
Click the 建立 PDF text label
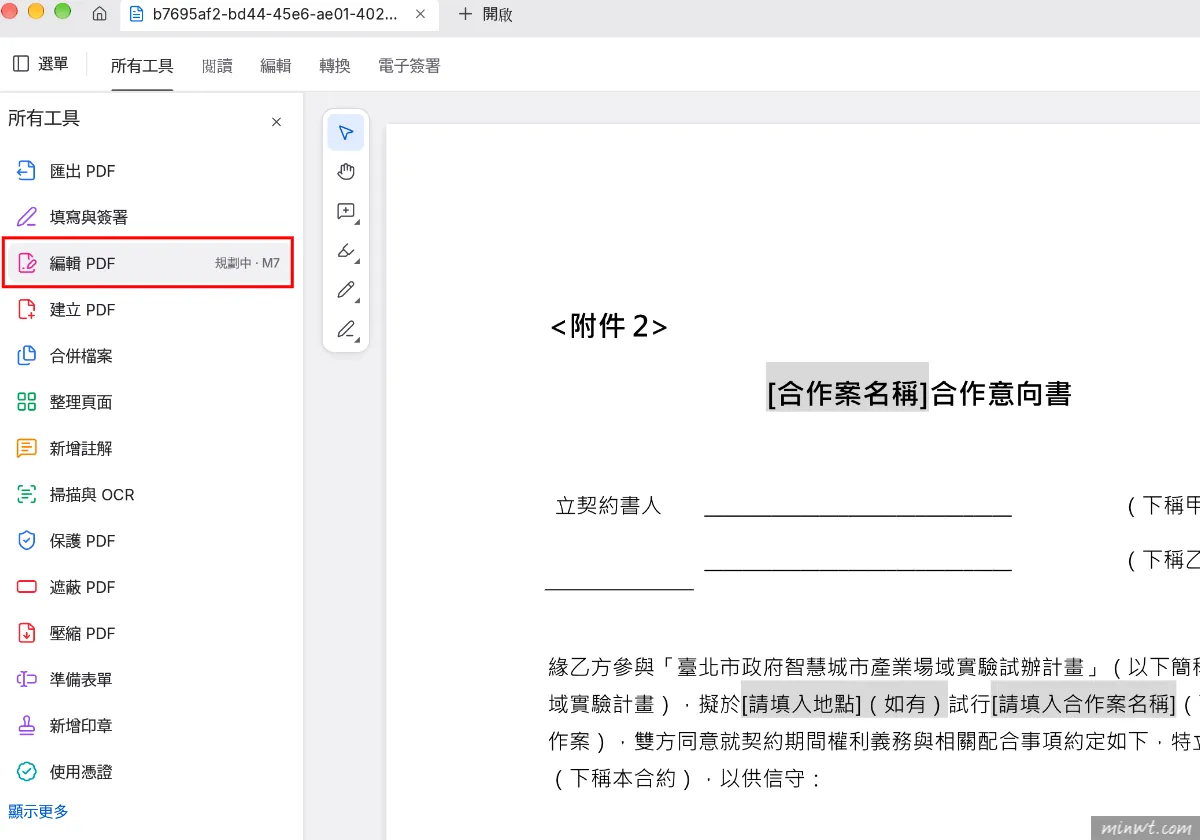point(83,310)
